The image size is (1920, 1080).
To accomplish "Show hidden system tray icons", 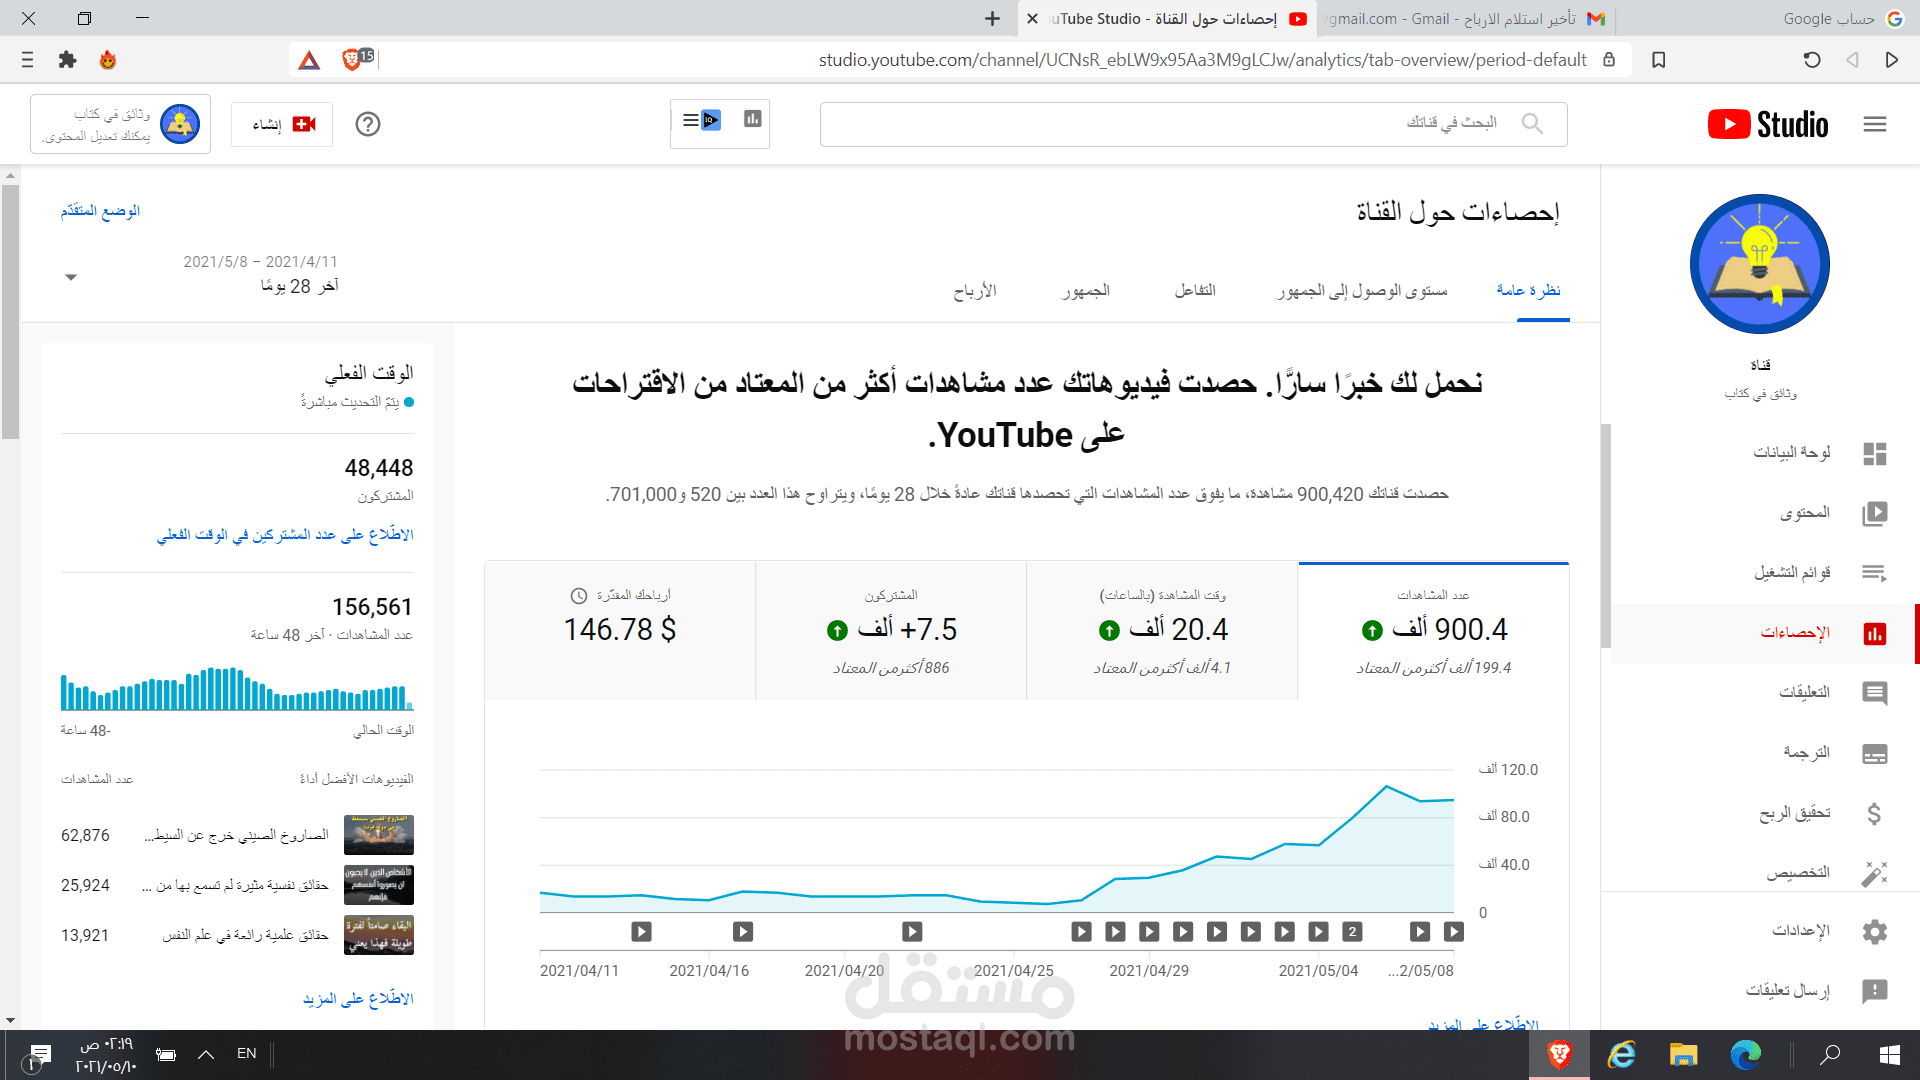I will 206,1054.
